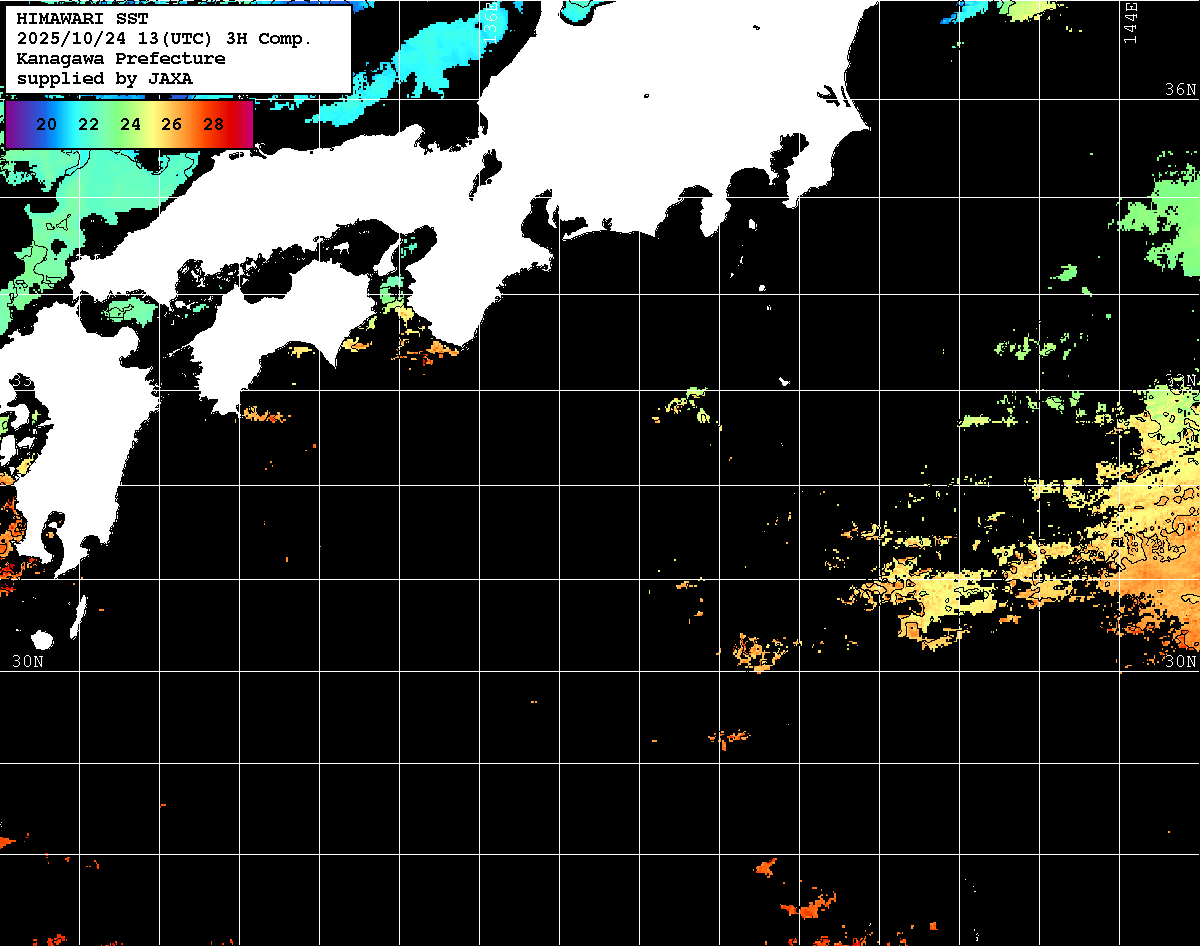Click the round Yakushima island south of Kyushu
Image resolution: width=1200 pixels, height=946 pixels.
pyautogui.click(x=41, y=640)
